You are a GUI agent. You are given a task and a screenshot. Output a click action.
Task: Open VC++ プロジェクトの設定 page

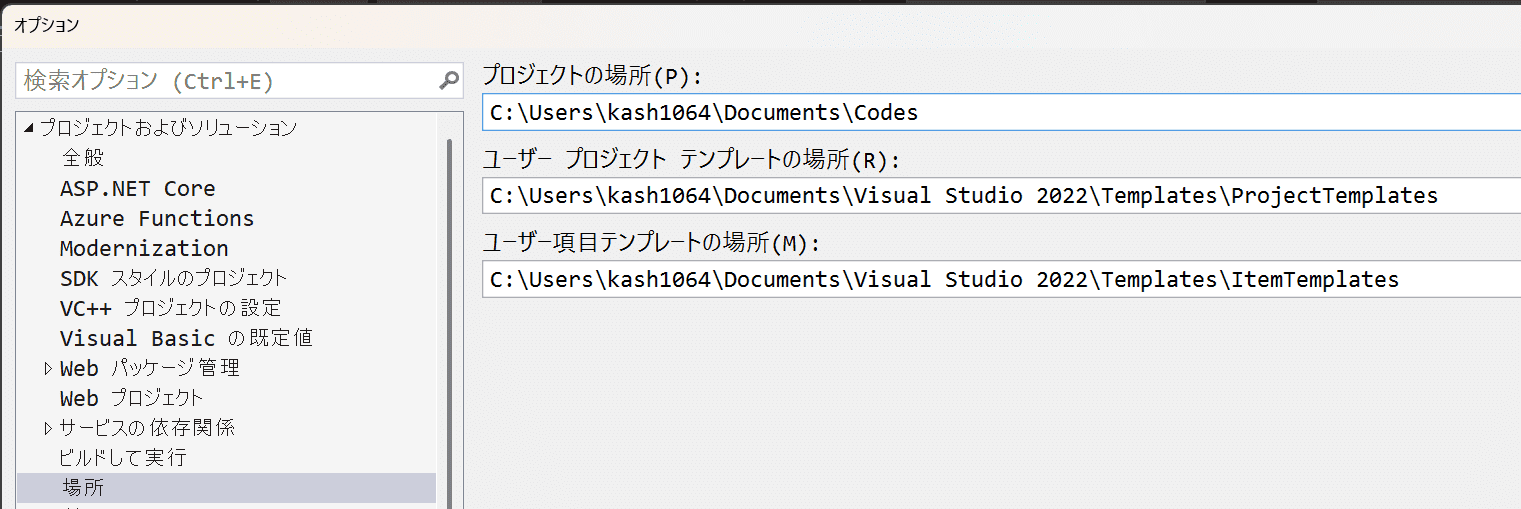pos(170,308)
